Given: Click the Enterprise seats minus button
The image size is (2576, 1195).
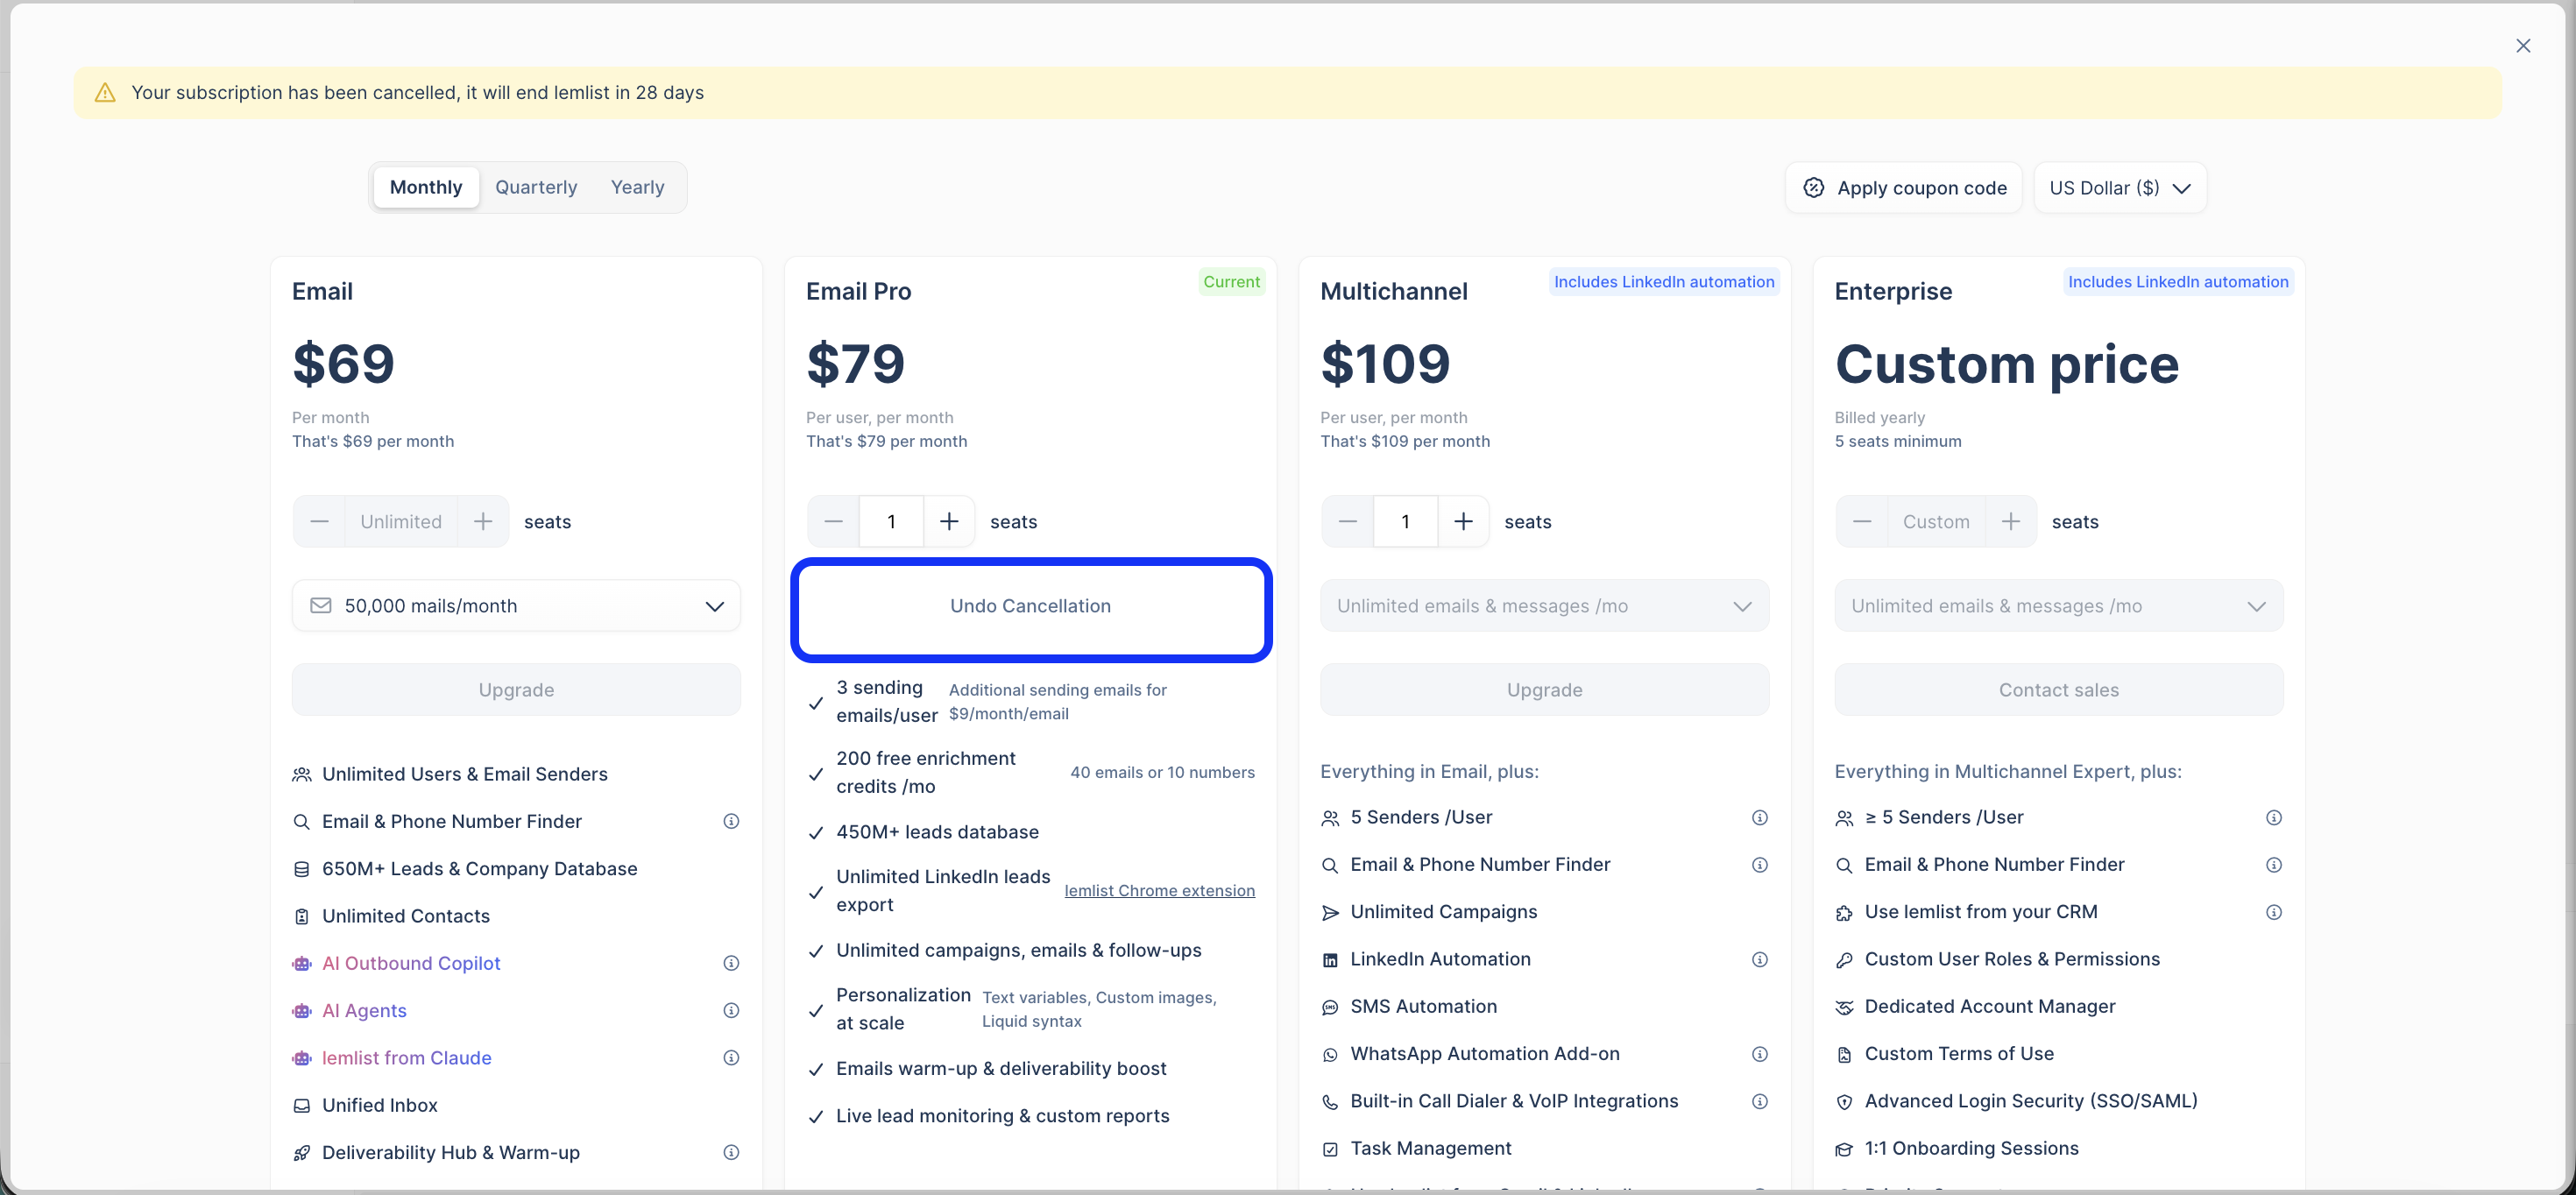Looking at the screenshot, I should (x=1862, y=522).
